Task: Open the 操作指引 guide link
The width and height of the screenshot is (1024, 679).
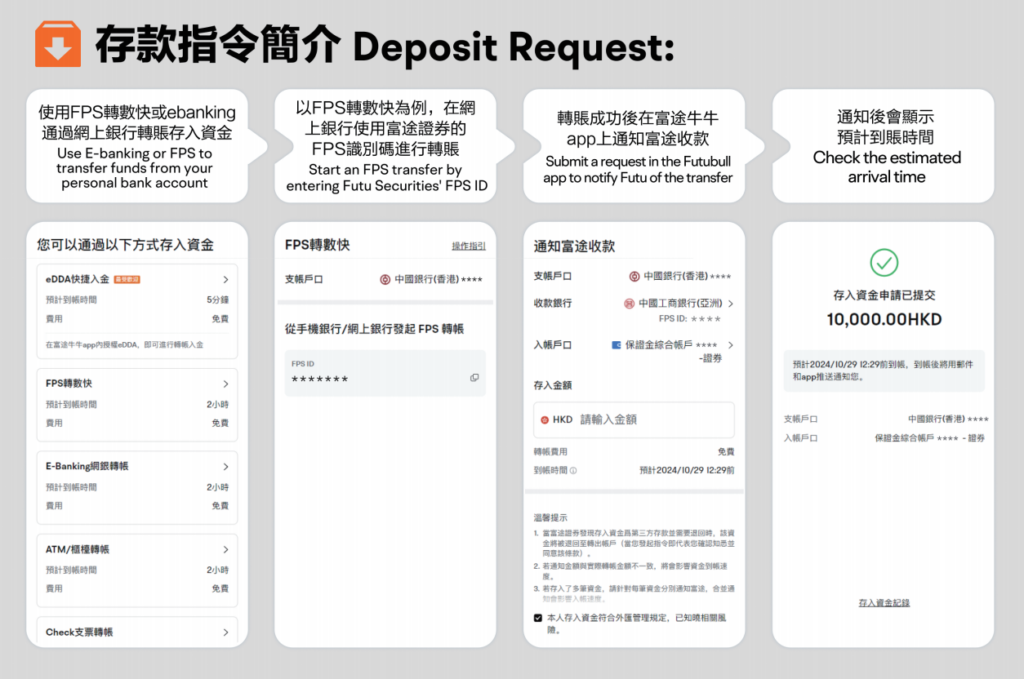Action: (468, 246)
